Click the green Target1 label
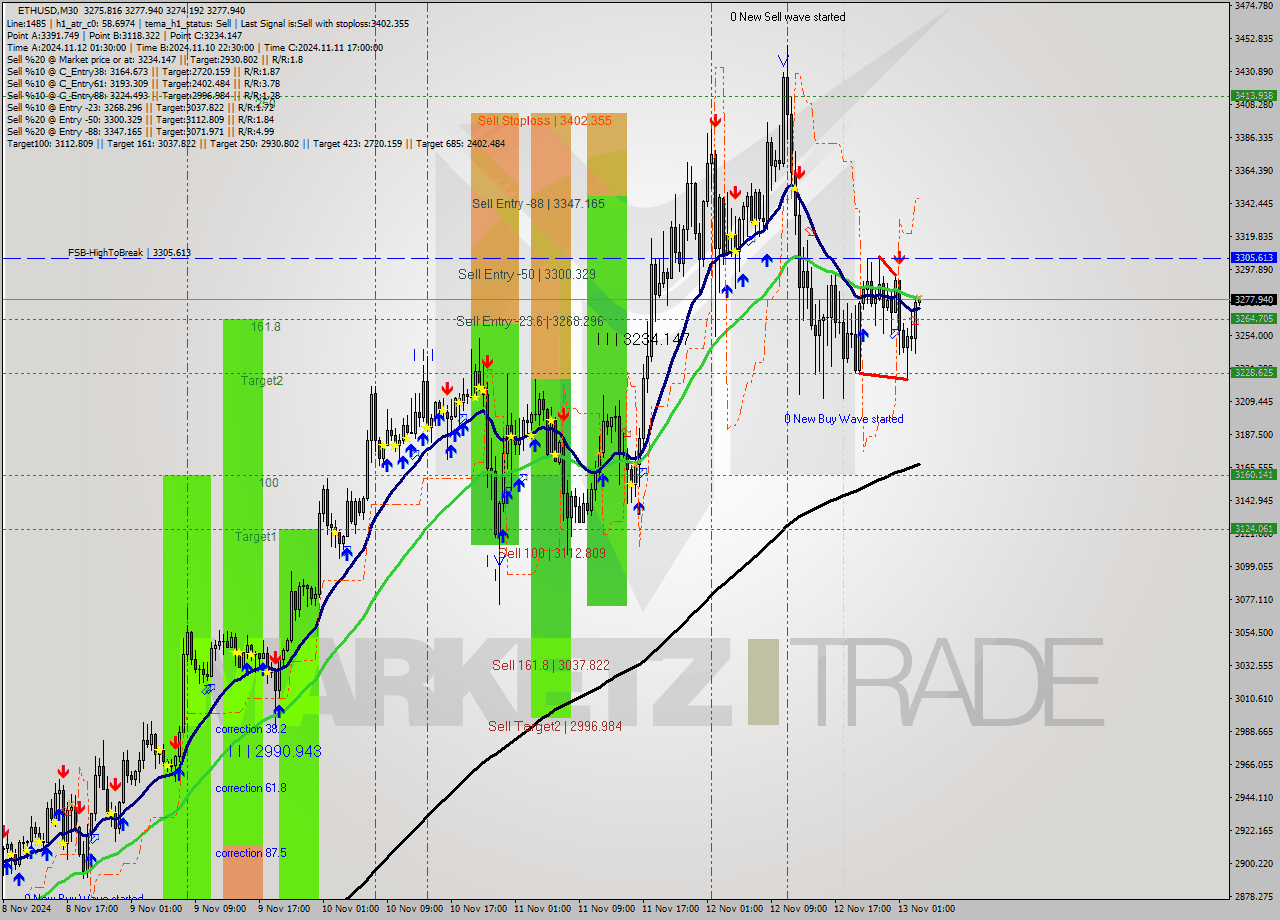Viewport: 1280px width, 920px height. (x=255, y=537)
